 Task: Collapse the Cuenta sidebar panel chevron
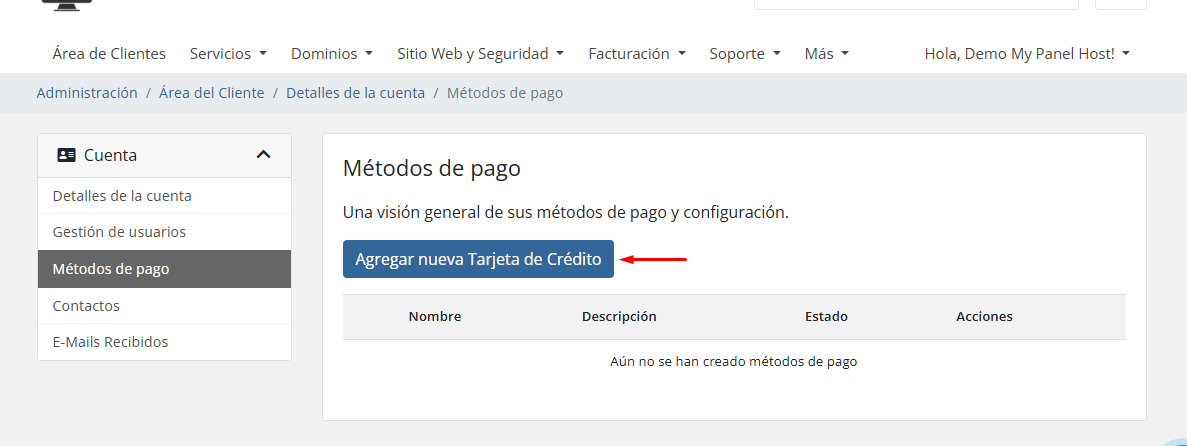(263, 155)
